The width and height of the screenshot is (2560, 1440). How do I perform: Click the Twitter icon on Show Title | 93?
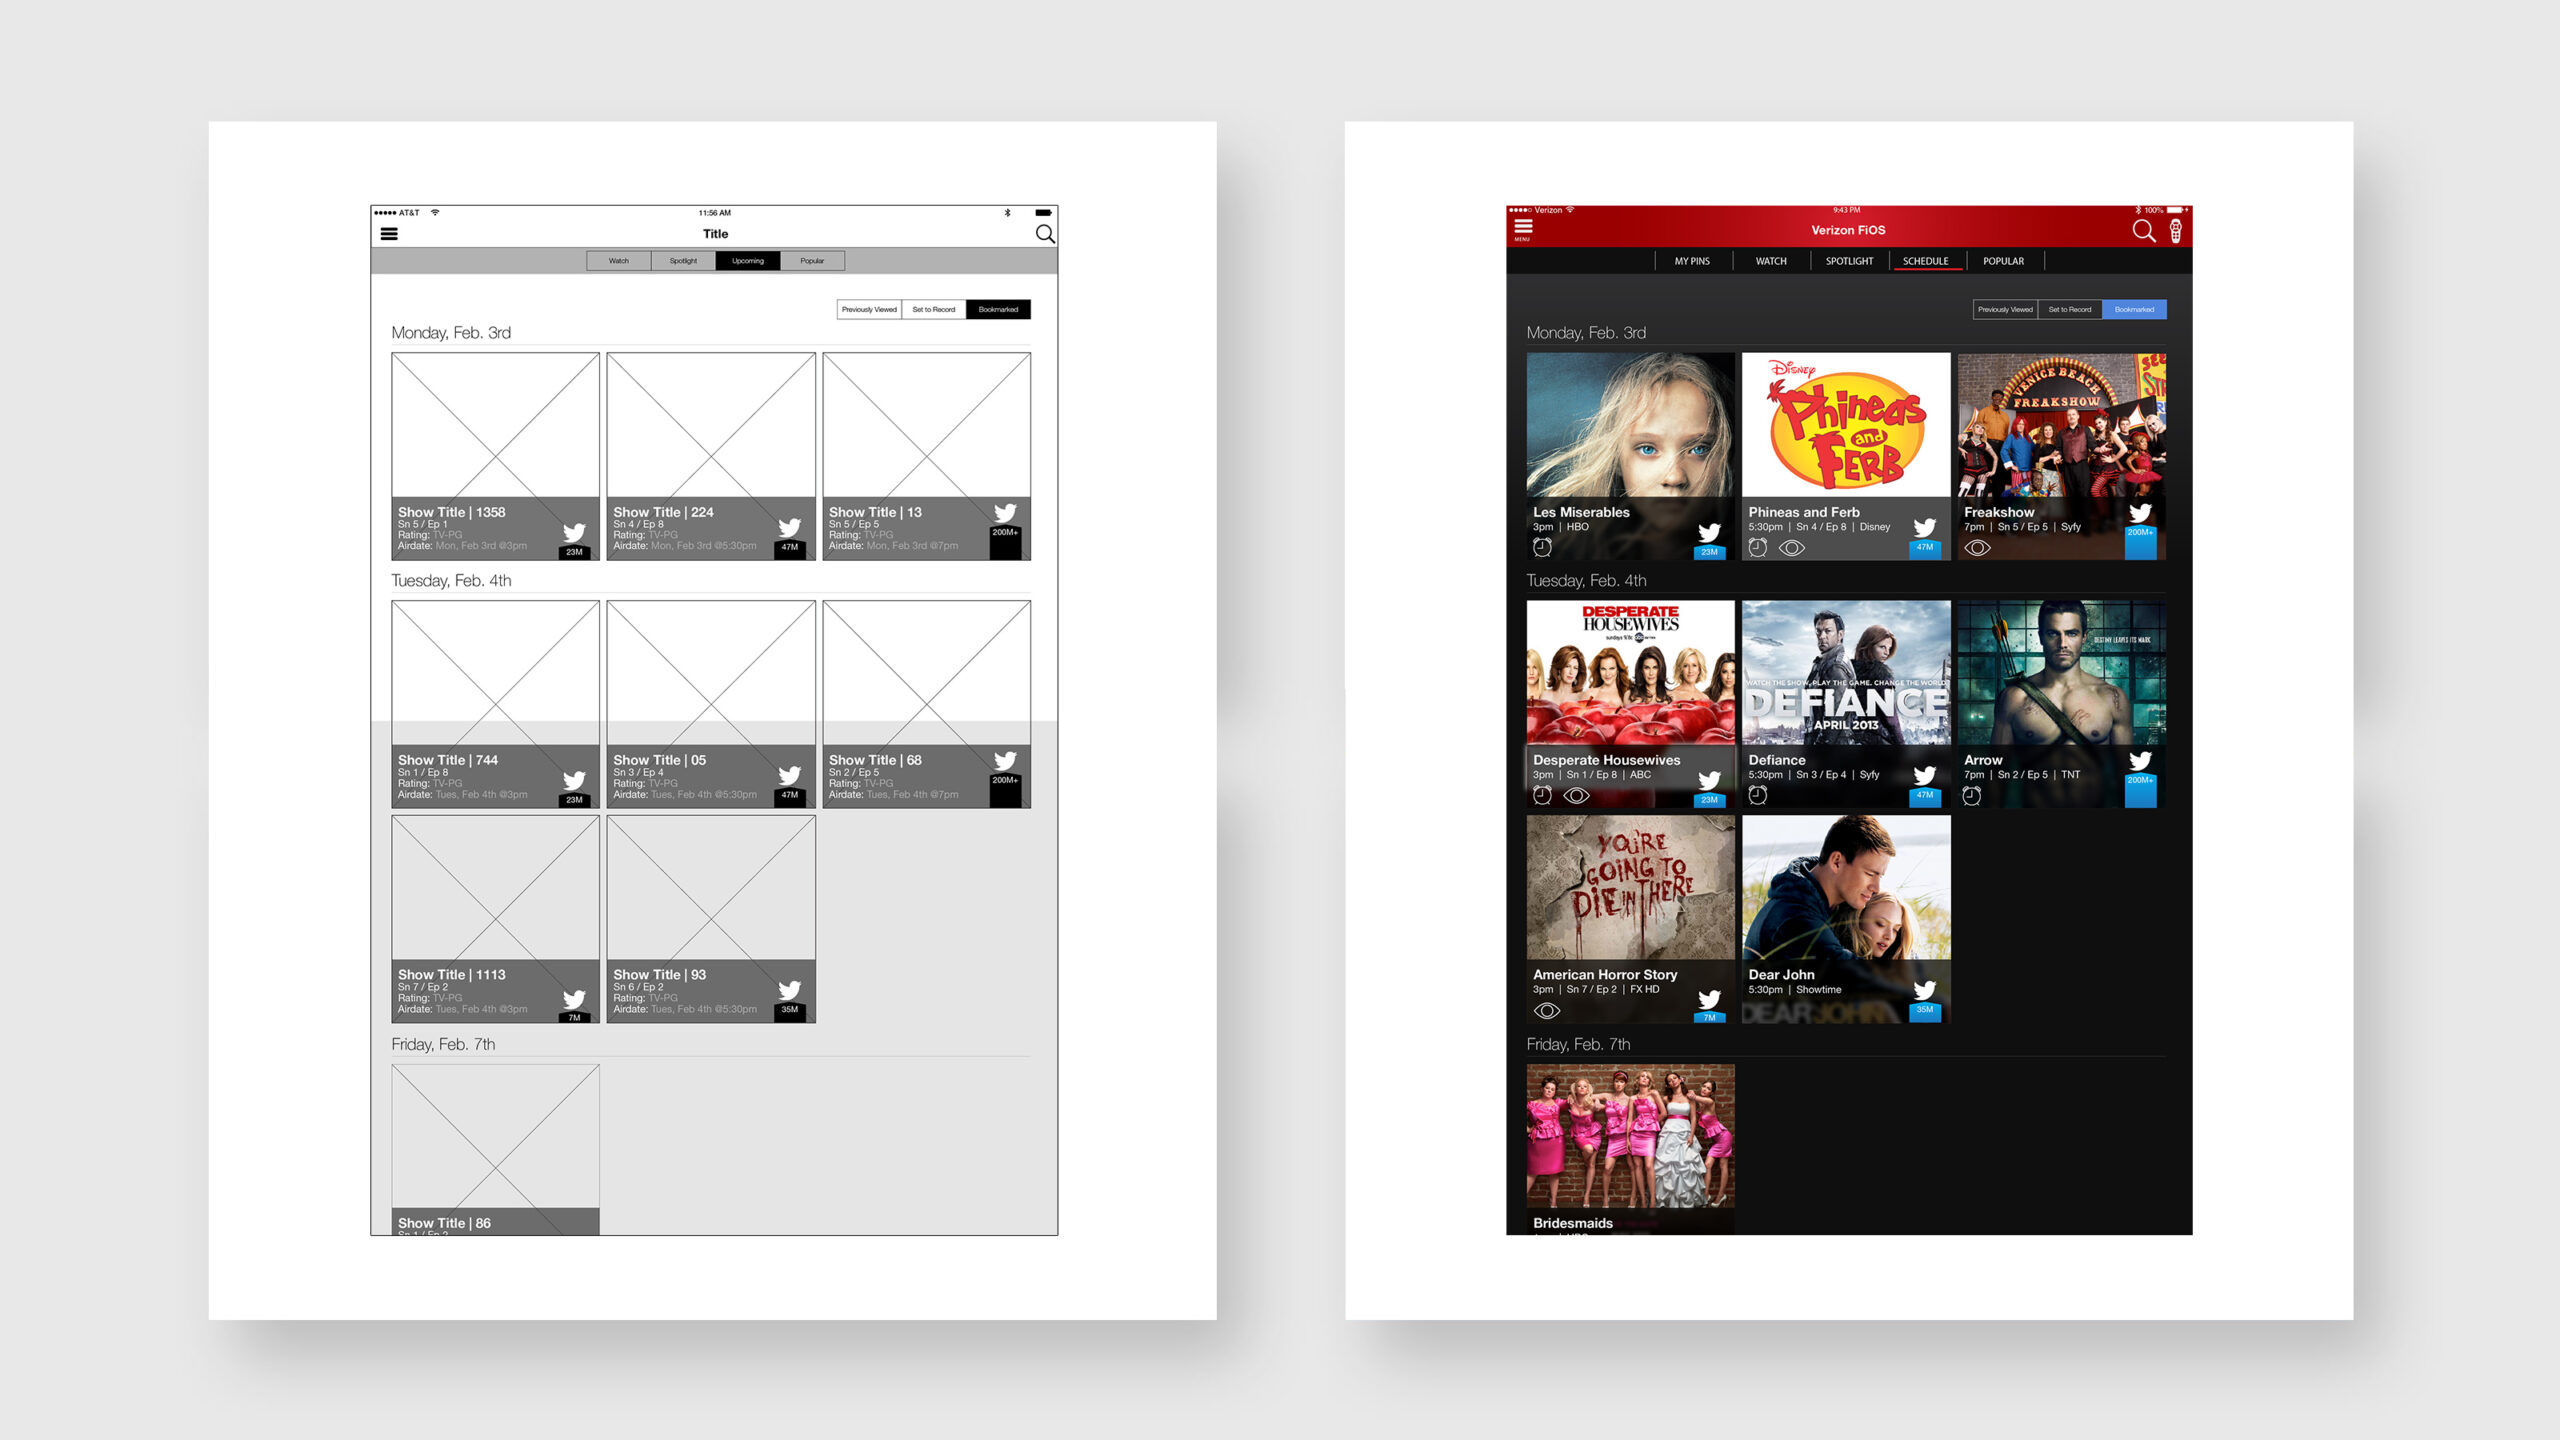coord(790,990)
